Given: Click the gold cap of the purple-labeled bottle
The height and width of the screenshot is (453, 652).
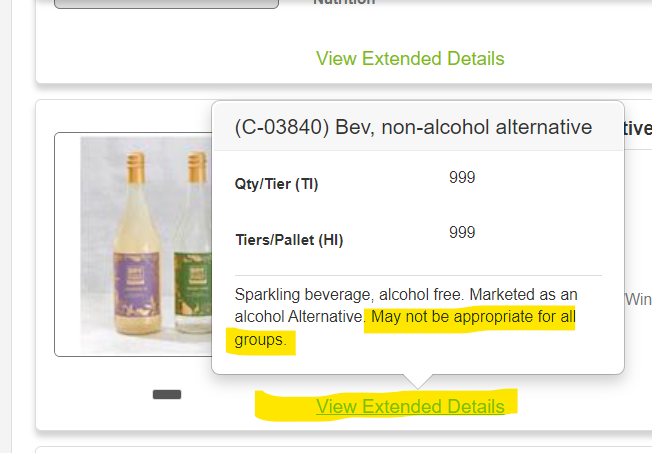Looking at the screenshot, I should point(135,162).
